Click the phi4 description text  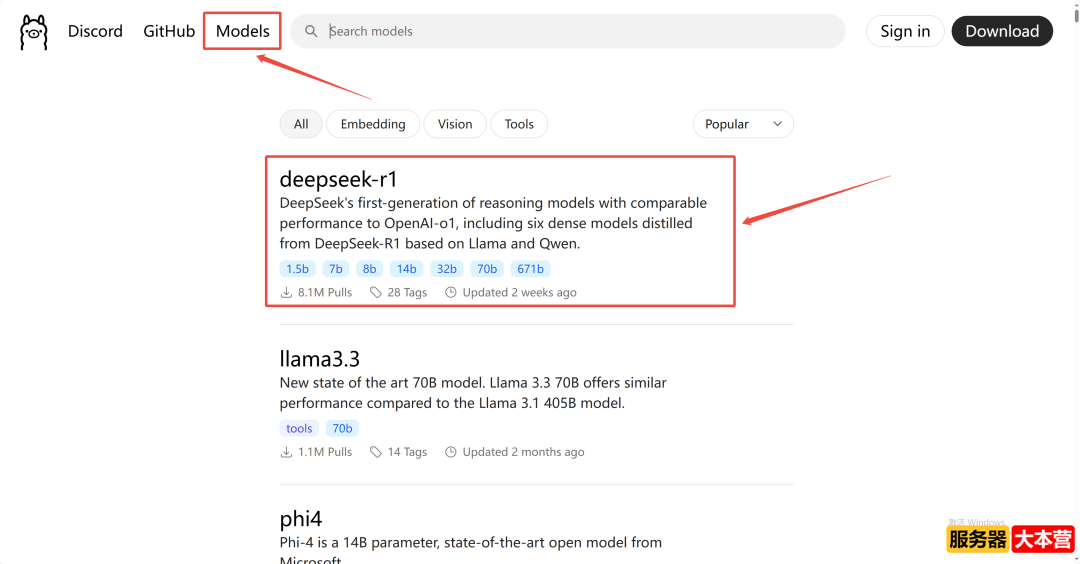click(x=470, y=549)
